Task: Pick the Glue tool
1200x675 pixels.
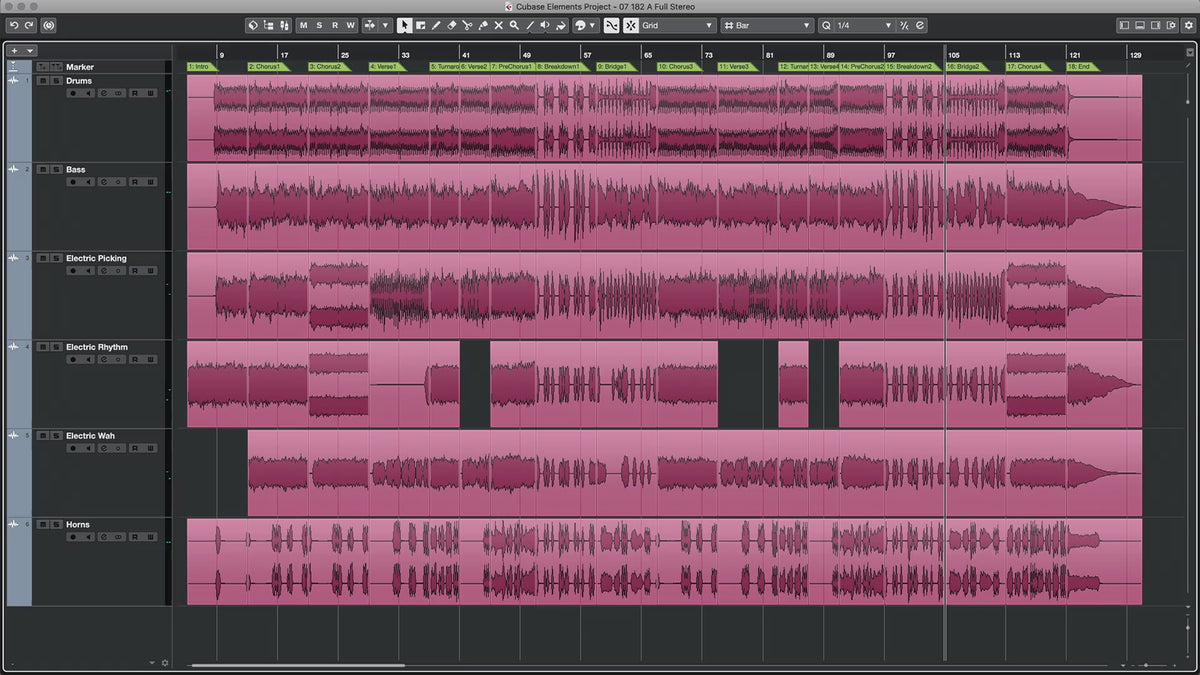Action: [482, 25]
